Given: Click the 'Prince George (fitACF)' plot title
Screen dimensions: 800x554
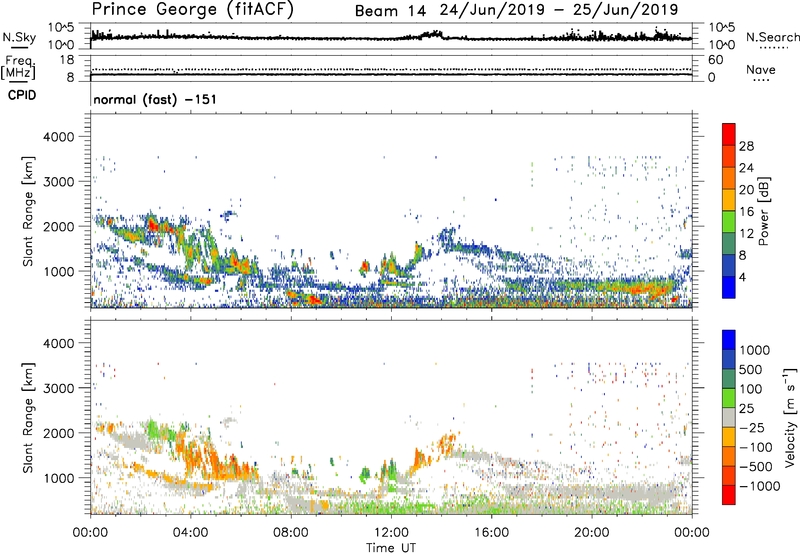Looking at the screenshot, I should [193, 9].
